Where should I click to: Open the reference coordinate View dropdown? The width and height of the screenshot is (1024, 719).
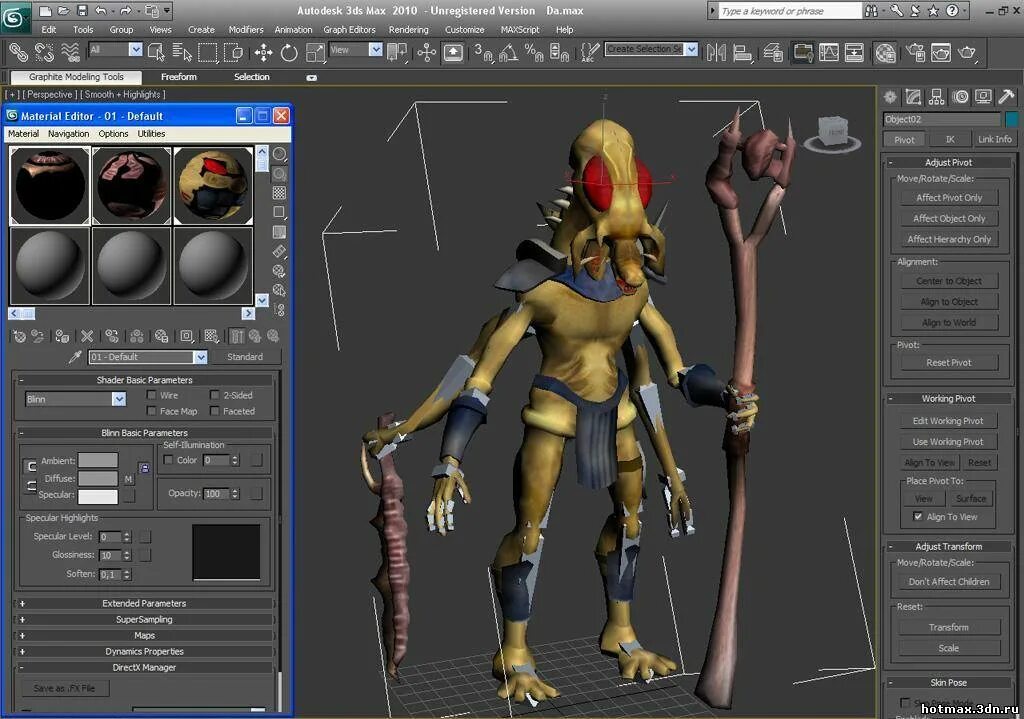click(x=376, y=50)
